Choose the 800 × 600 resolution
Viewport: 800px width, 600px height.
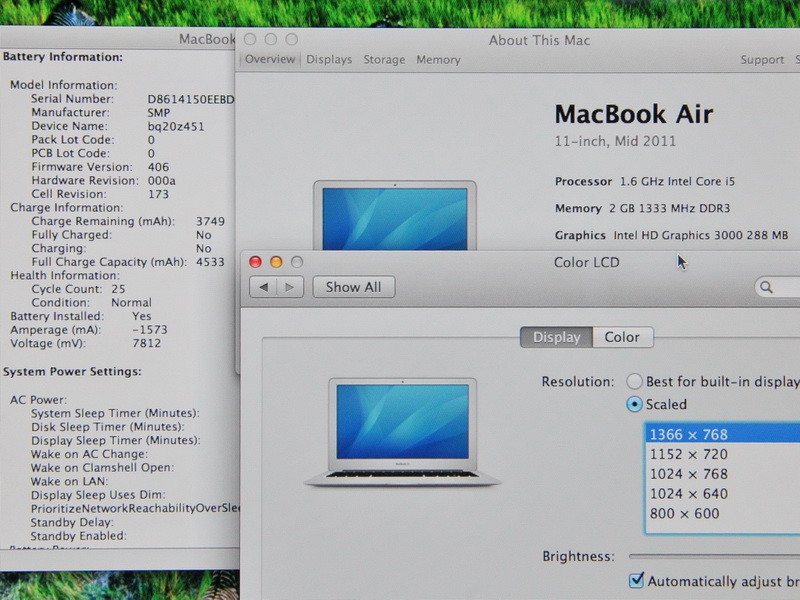pos(723,513)
